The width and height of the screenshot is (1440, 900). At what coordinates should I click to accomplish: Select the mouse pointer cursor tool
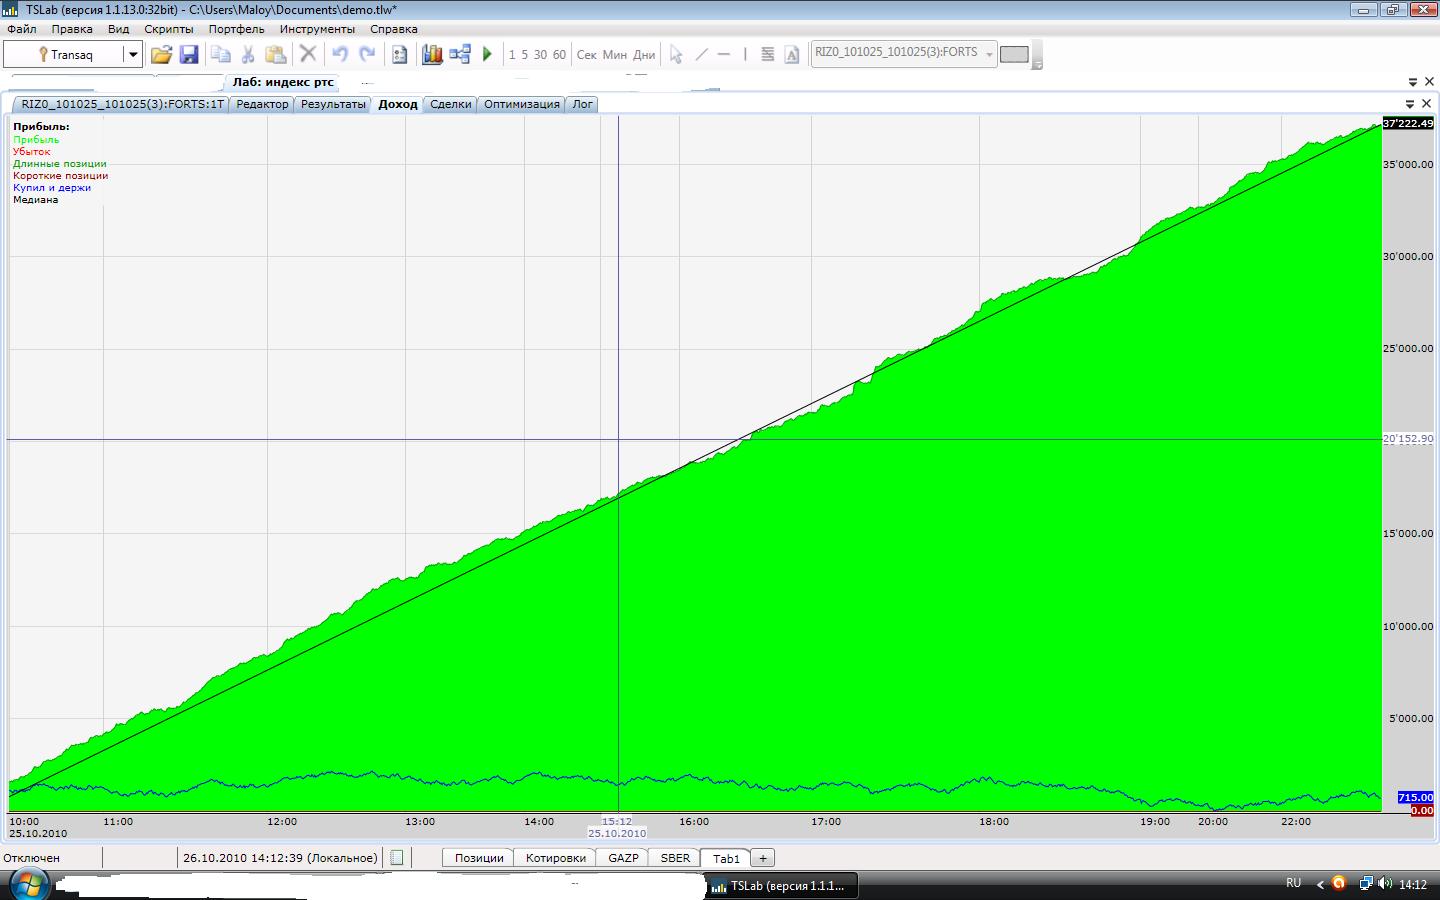point(676,54)
